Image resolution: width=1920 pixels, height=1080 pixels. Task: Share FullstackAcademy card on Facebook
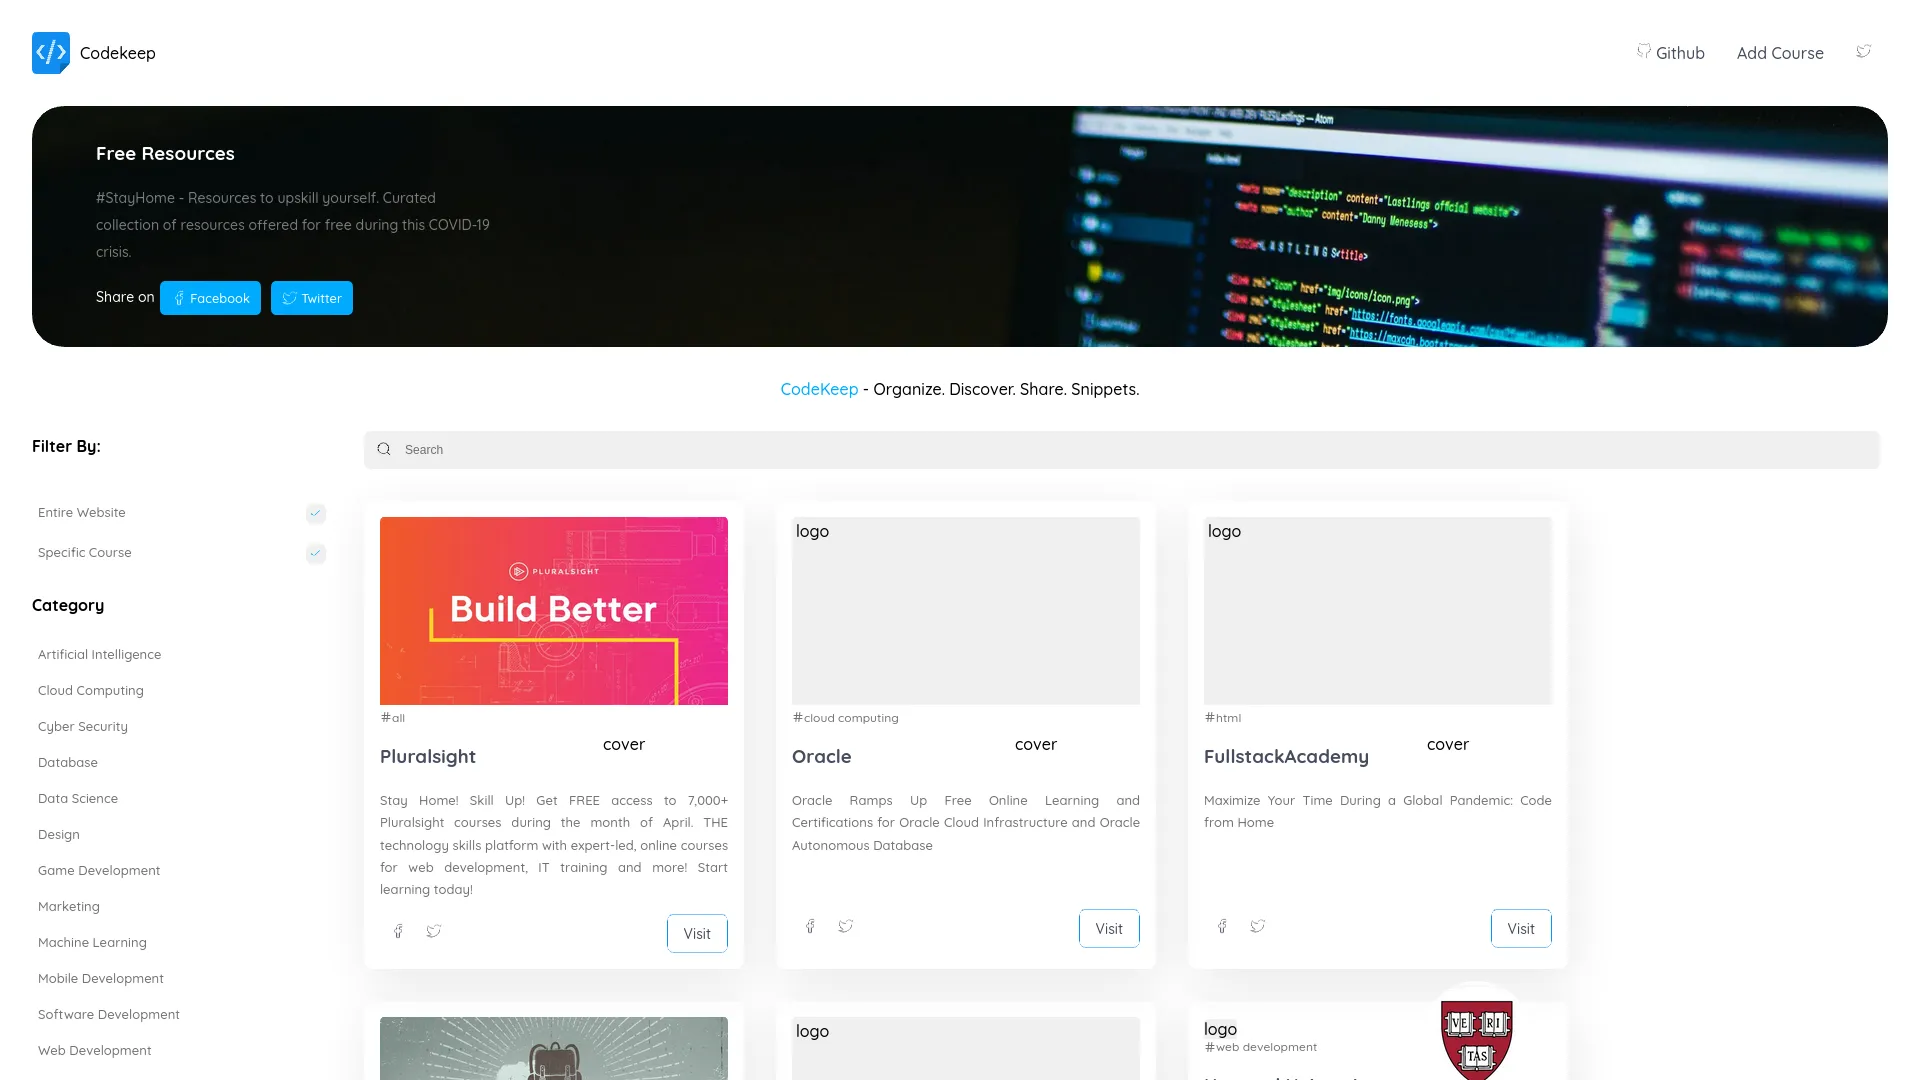coord(1222,926)
